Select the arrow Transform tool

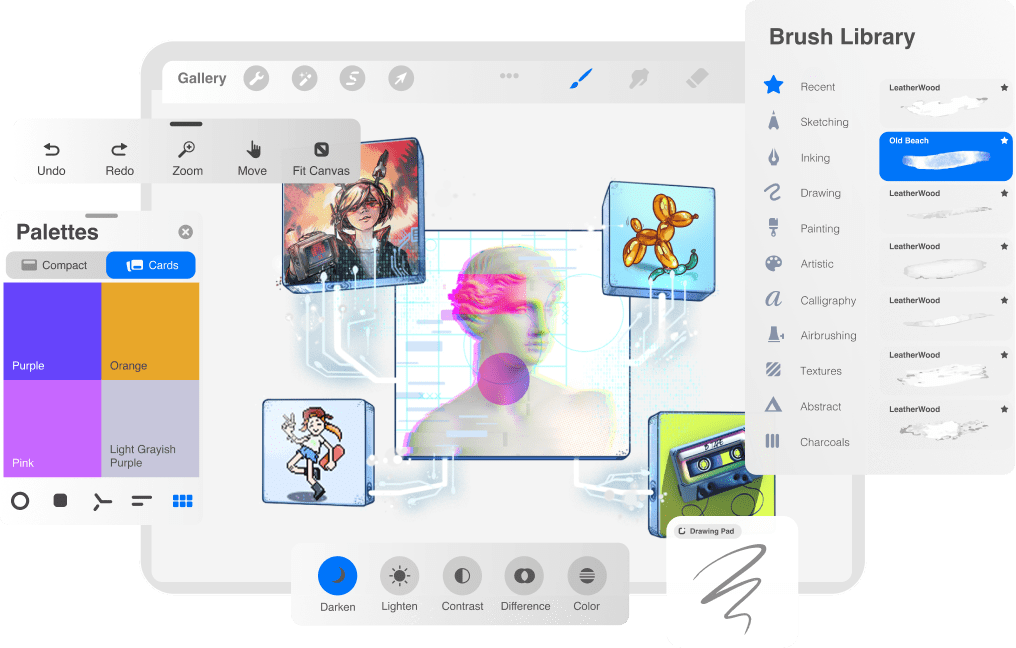pos(401,78)
